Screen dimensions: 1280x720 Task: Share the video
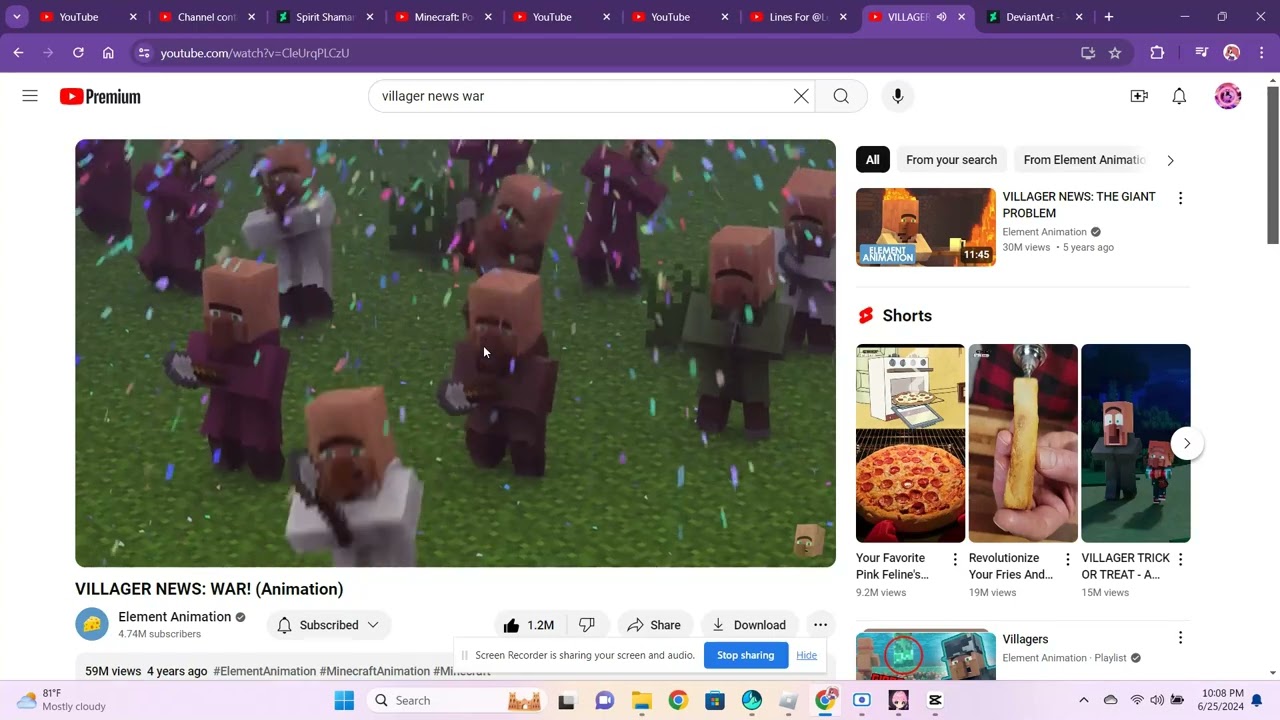coord(653,625)
